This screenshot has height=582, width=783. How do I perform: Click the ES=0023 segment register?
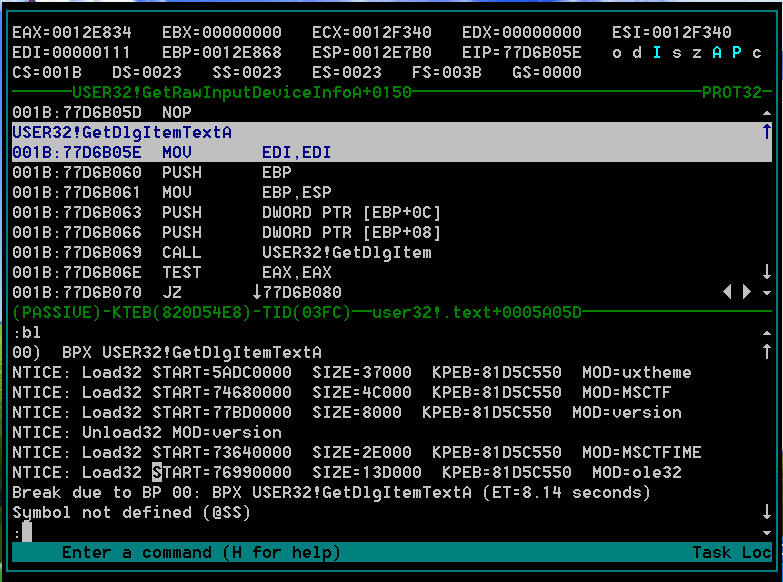[x=347, y=72]
